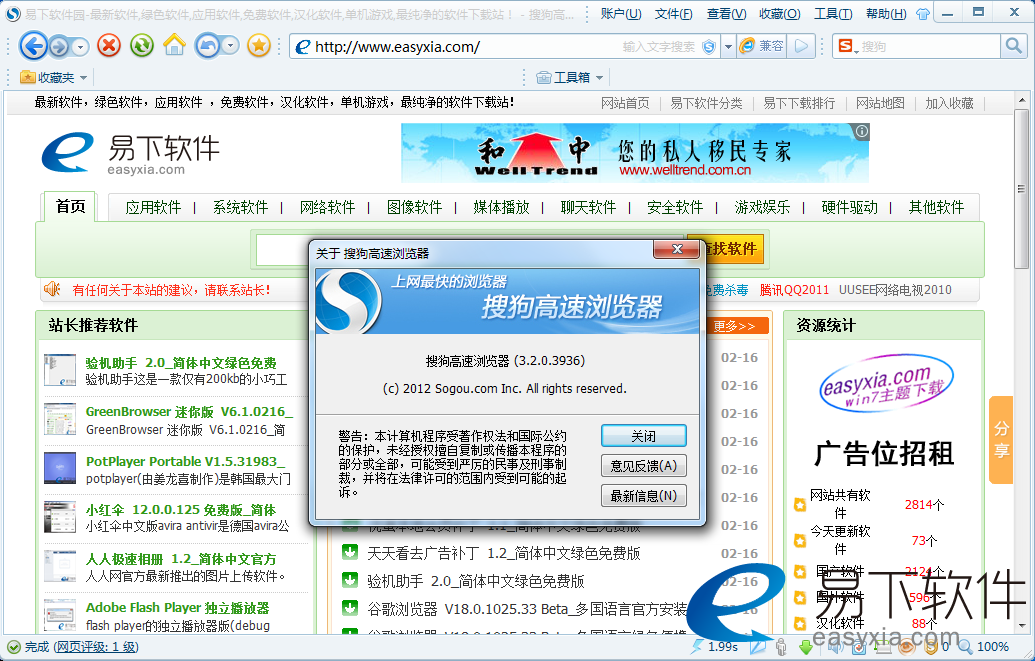1035x661 pixels.
Task: Open the 应用软件 category tab
Action: point(153,207)
